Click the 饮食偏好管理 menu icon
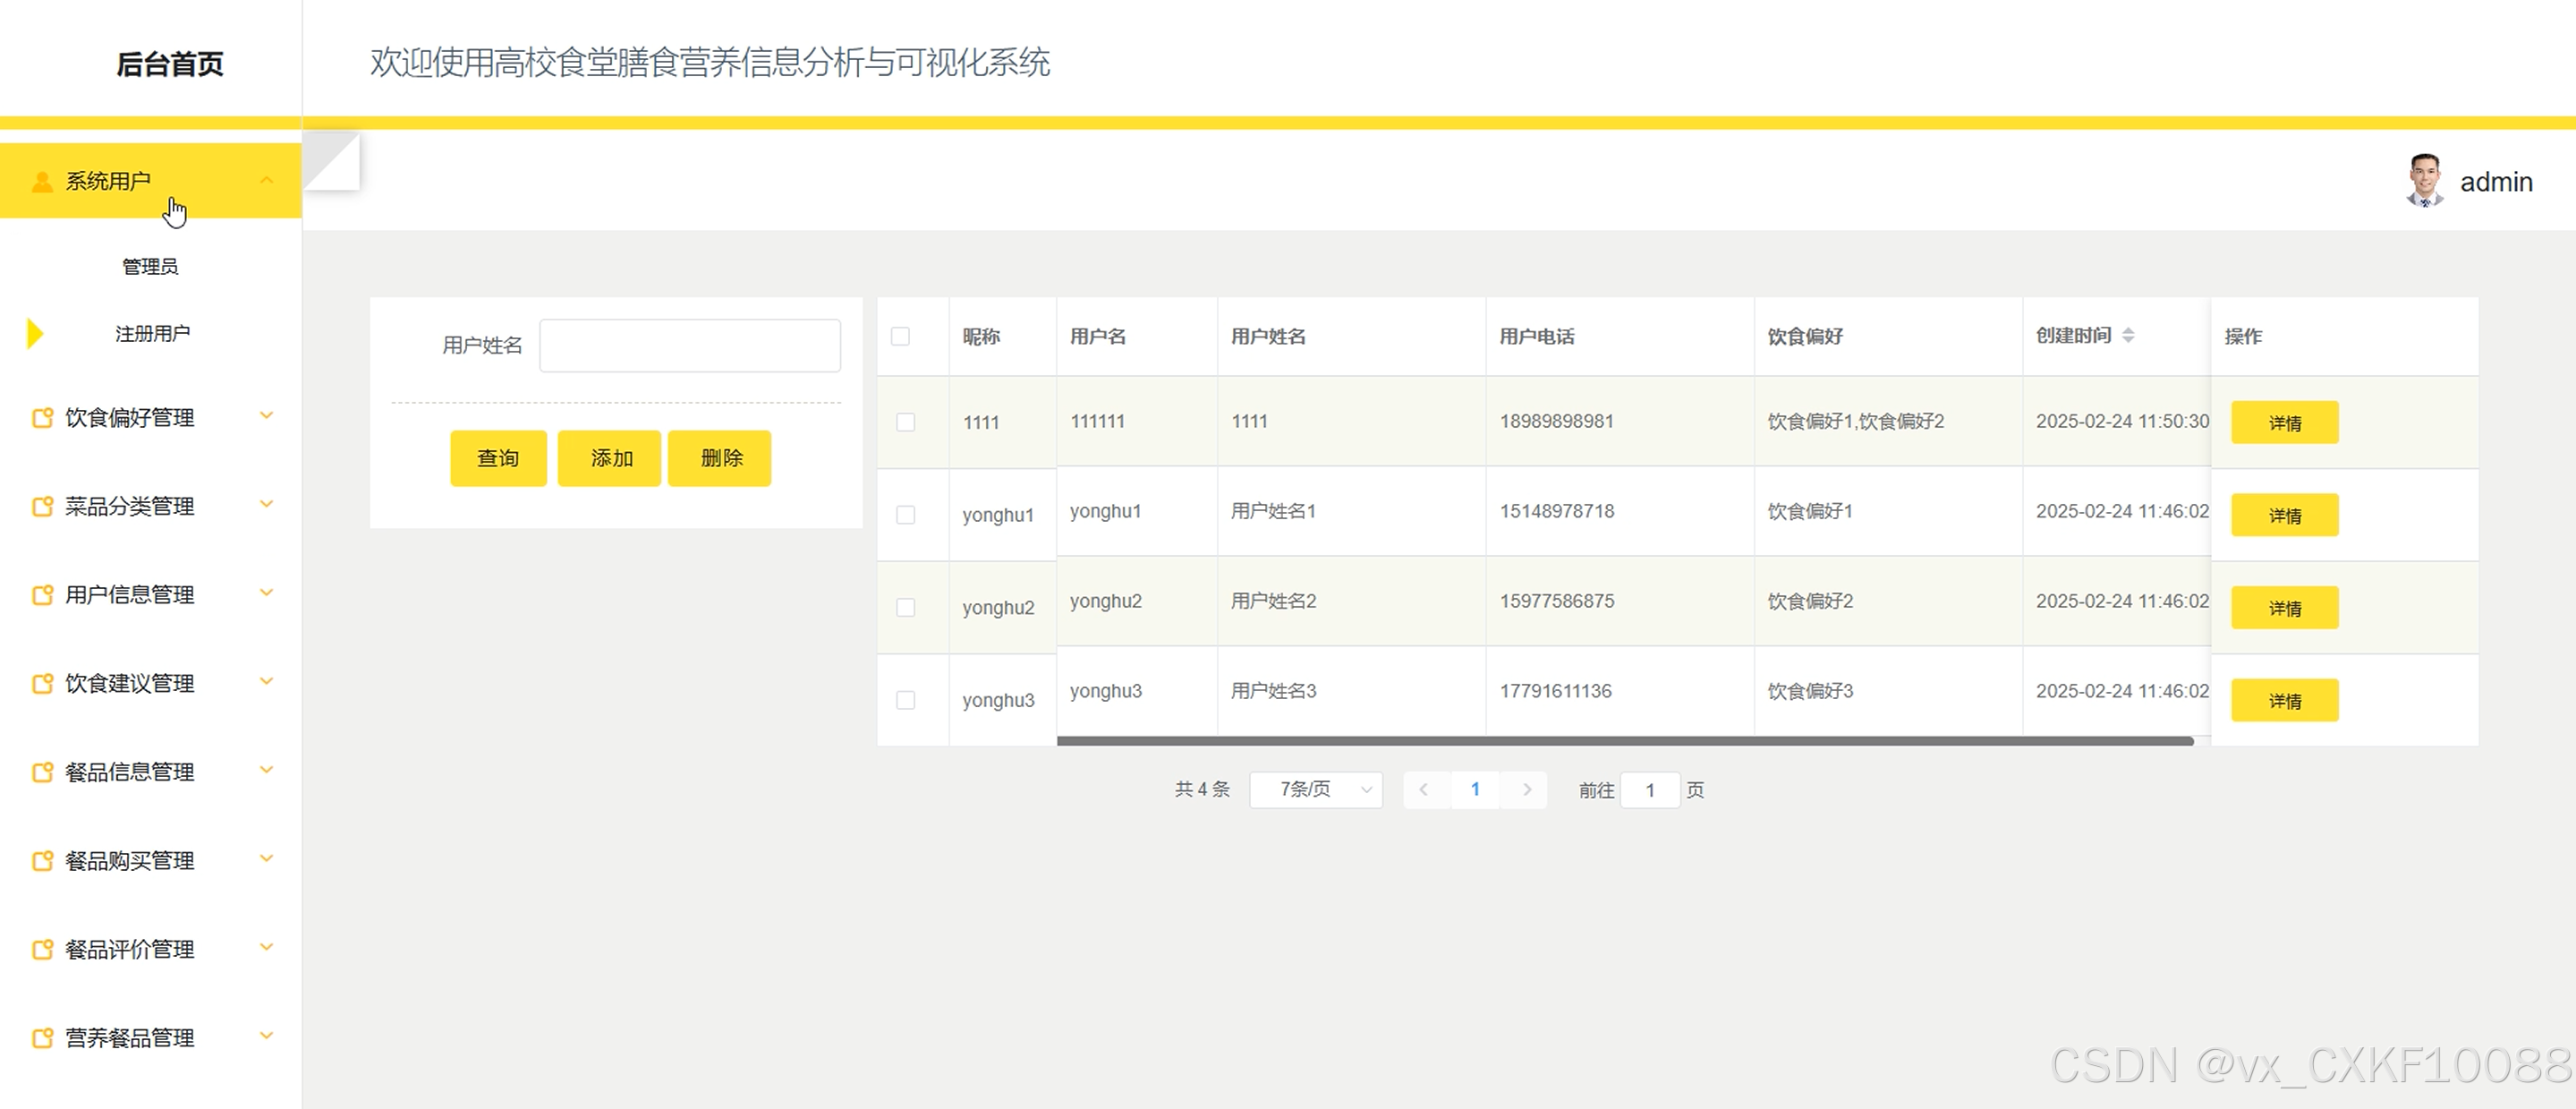 coord(42,418)
